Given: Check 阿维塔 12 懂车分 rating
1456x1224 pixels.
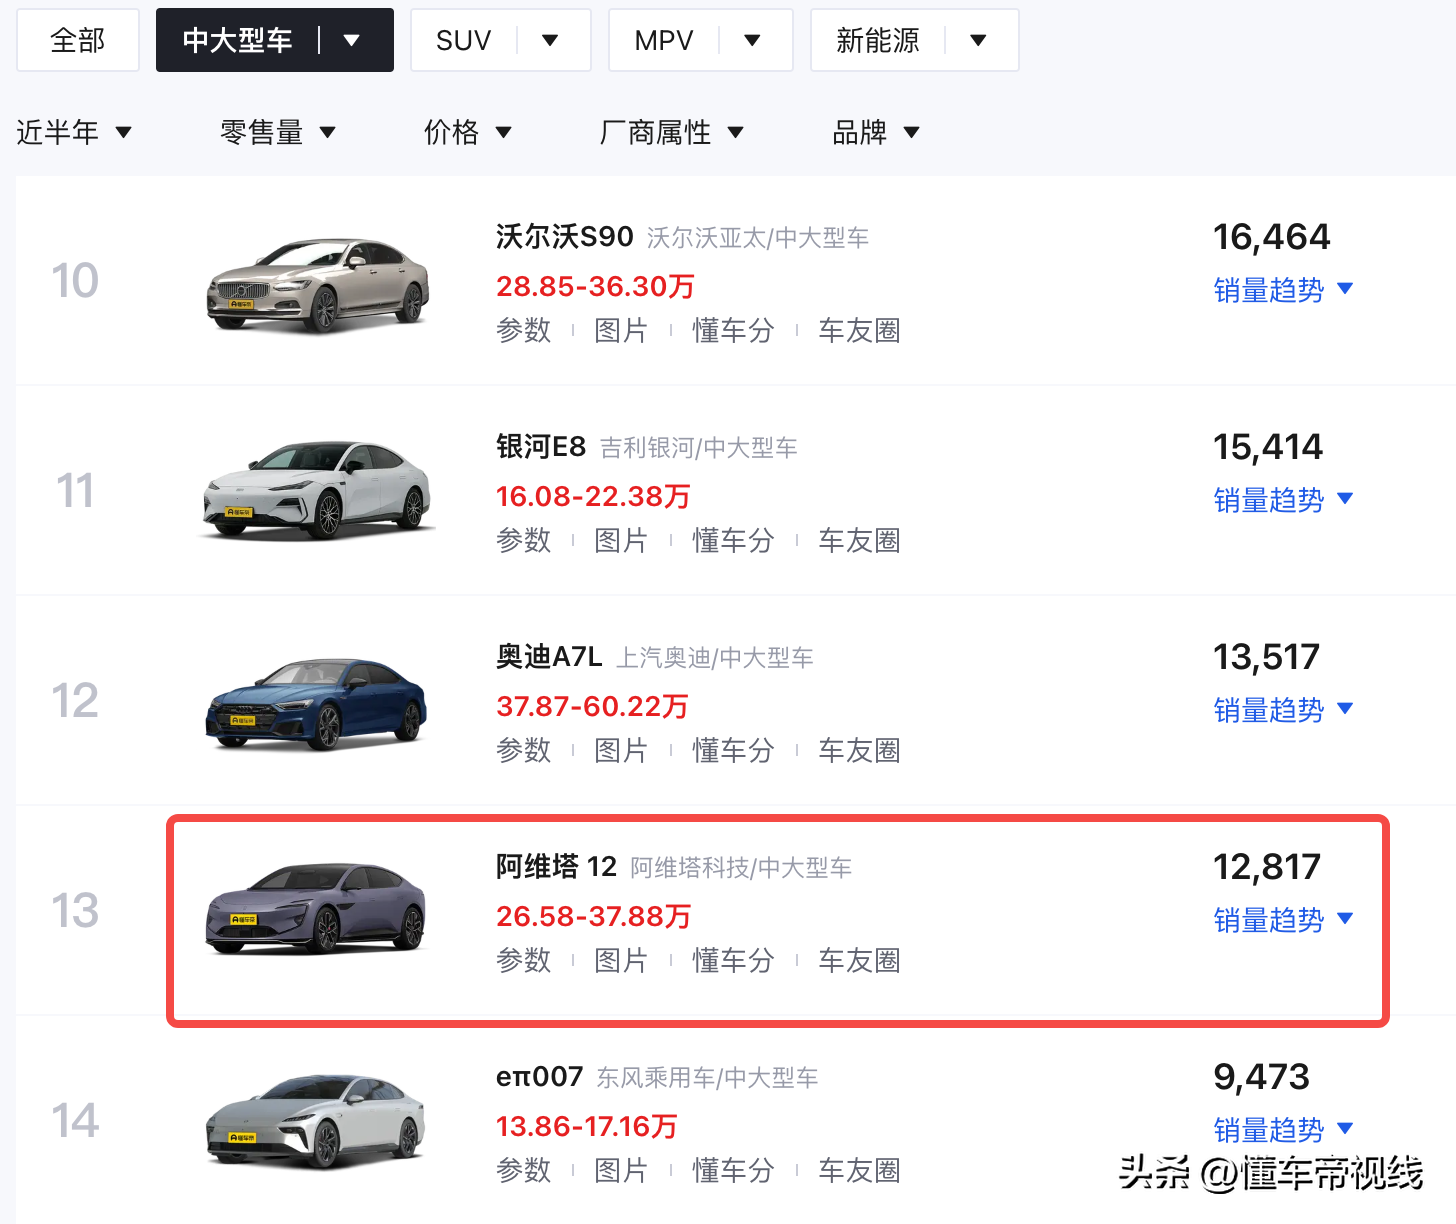Looking at the screenshot, I should point(733,960).
